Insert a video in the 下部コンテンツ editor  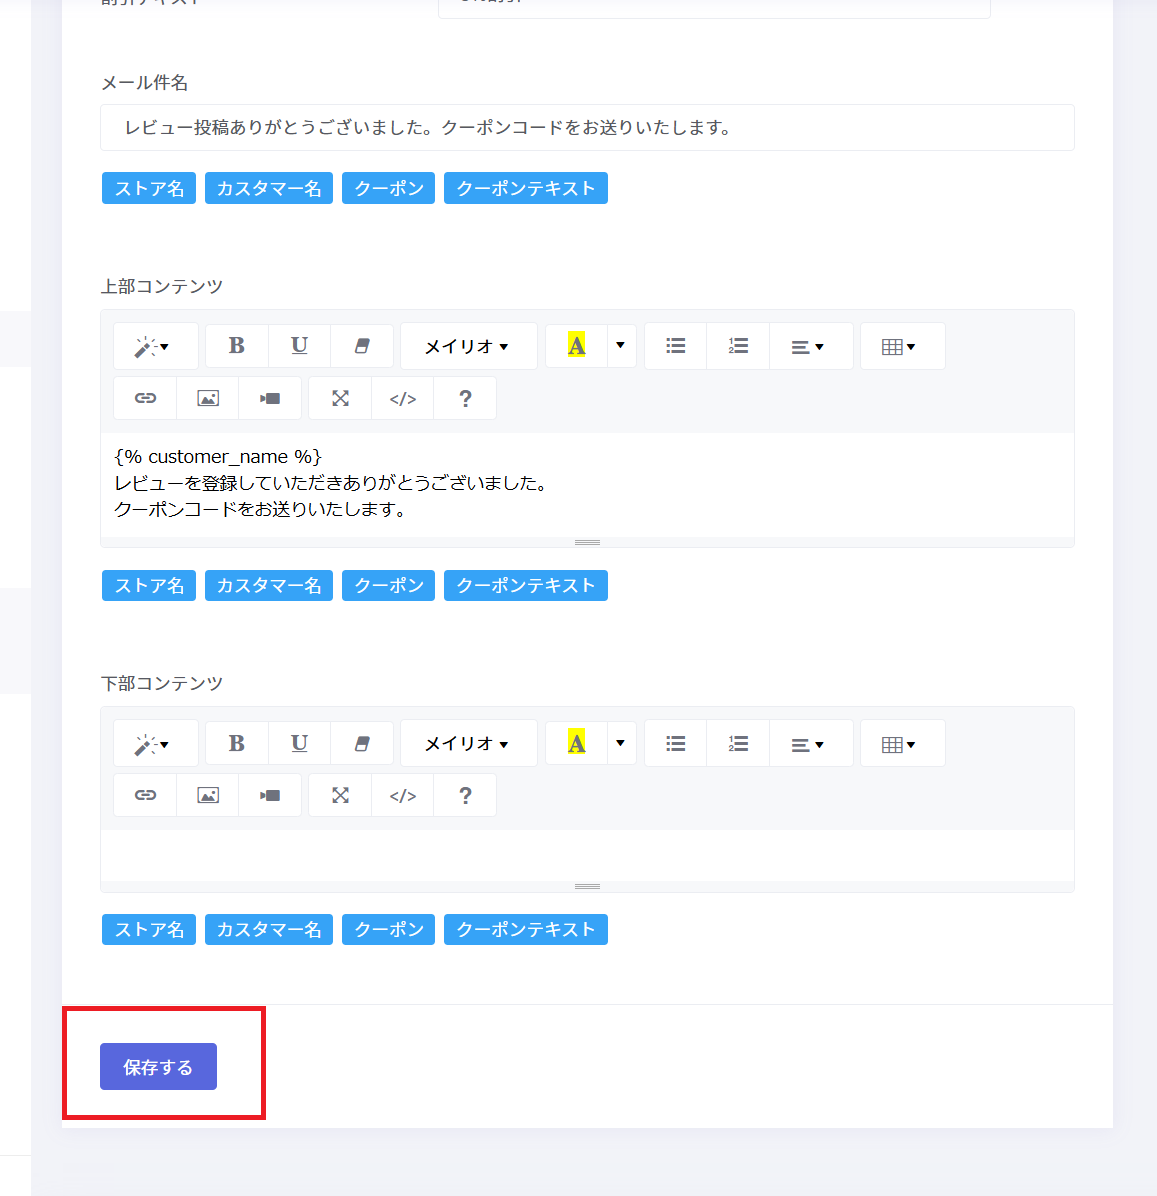(270, 795)
